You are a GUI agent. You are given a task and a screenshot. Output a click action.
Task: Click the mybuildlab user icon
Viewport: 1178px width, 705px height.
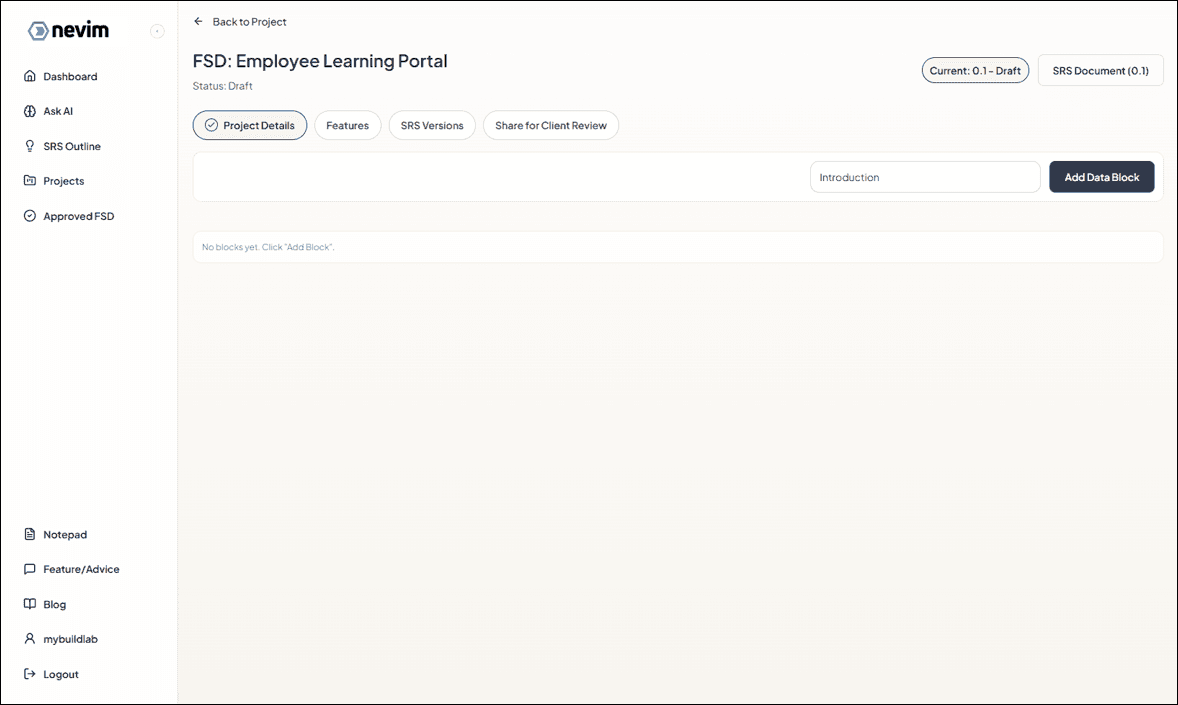(30, 639)
